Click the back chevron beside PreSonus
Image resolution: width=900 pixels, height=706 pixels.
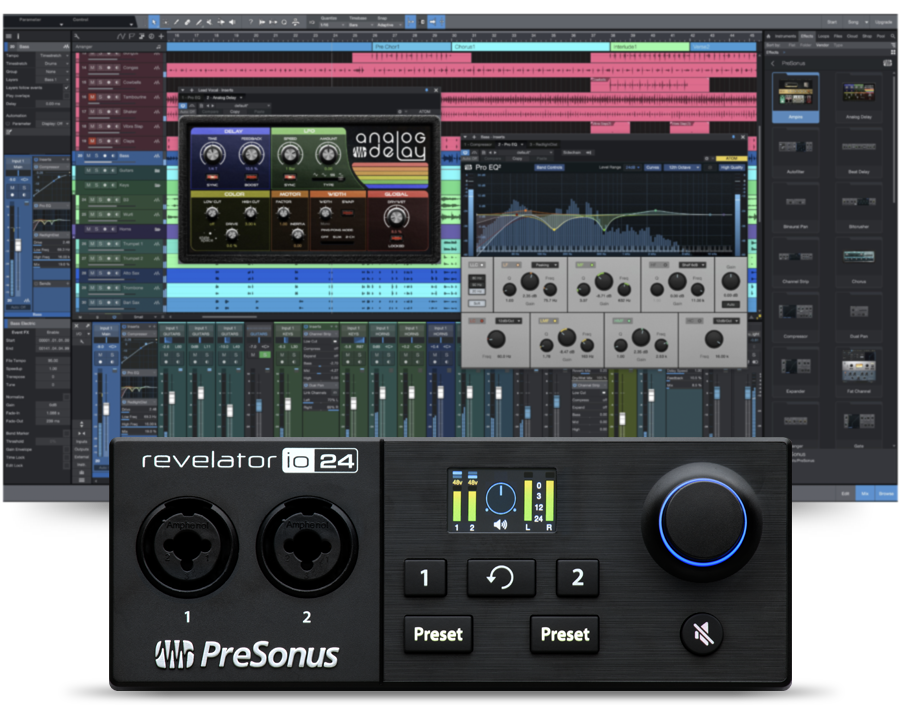coord(773,63)
